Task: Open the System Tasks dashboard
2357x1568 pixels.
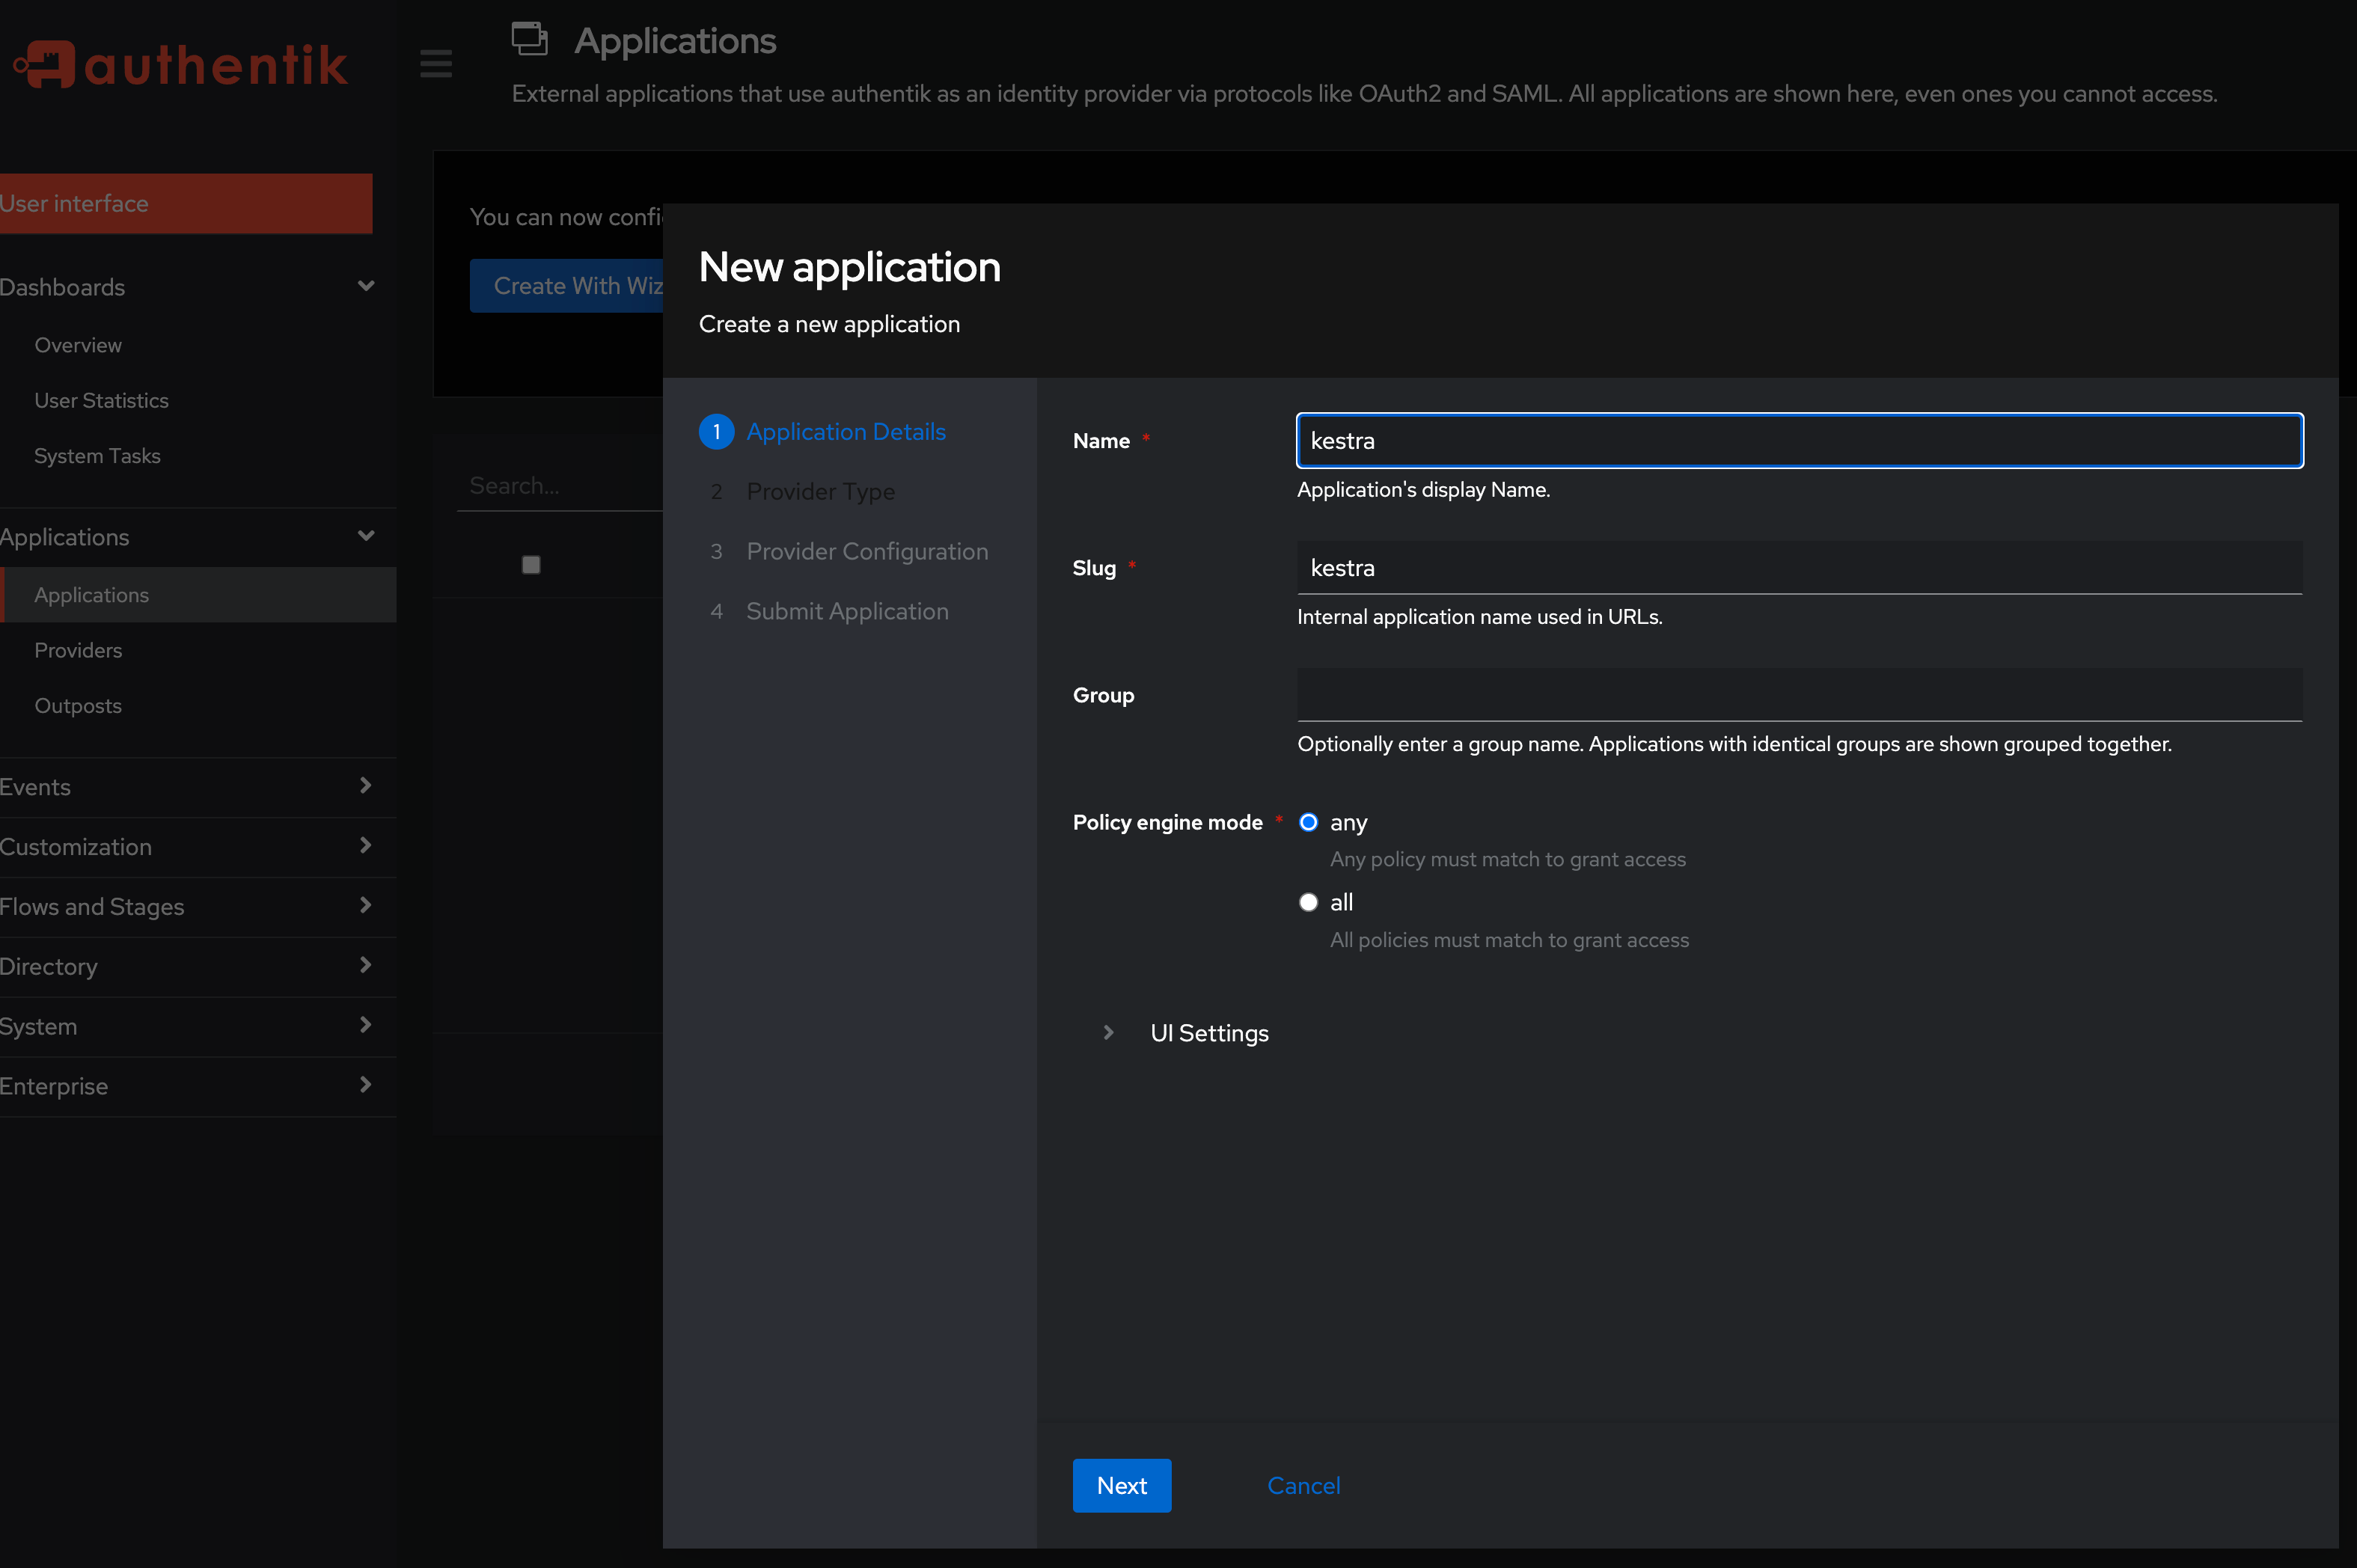Action: (96, 456)
